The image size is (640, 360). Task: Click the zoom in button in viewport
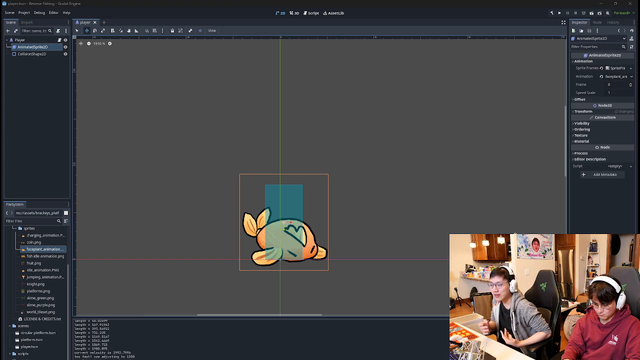tap(109, 43)
